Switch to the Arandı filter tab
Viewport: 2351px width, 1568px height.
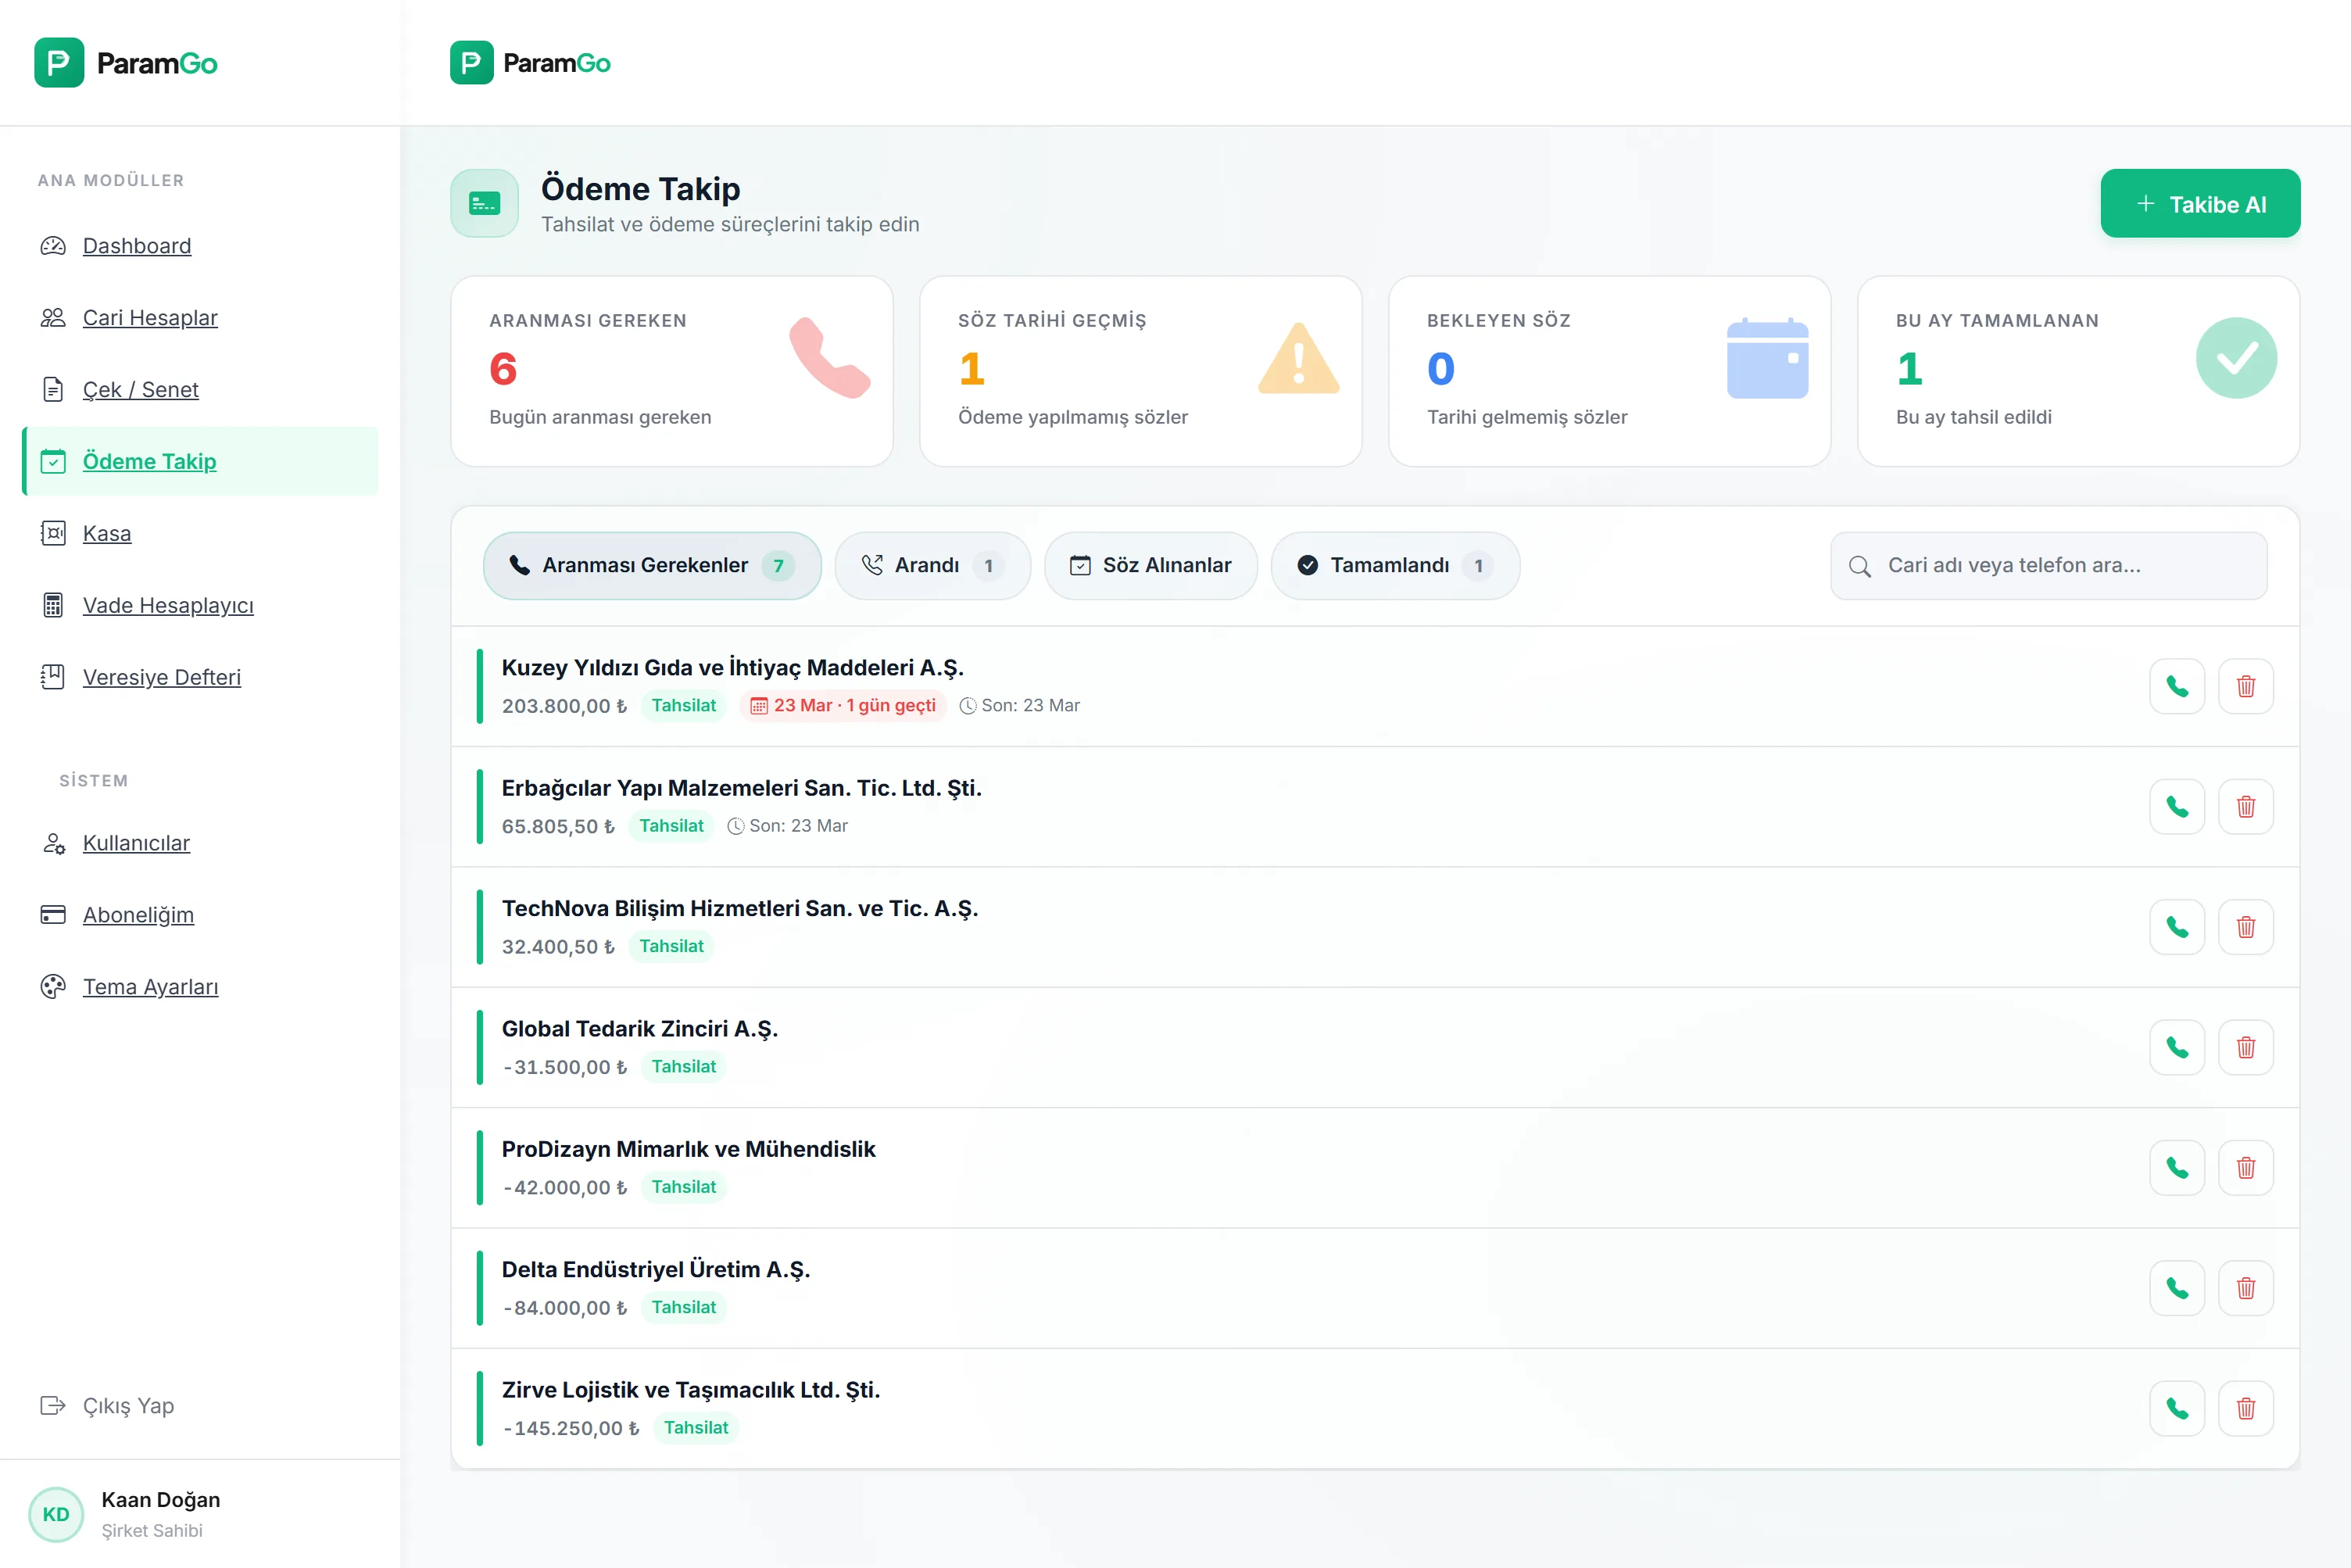click(x=932, y=565)
